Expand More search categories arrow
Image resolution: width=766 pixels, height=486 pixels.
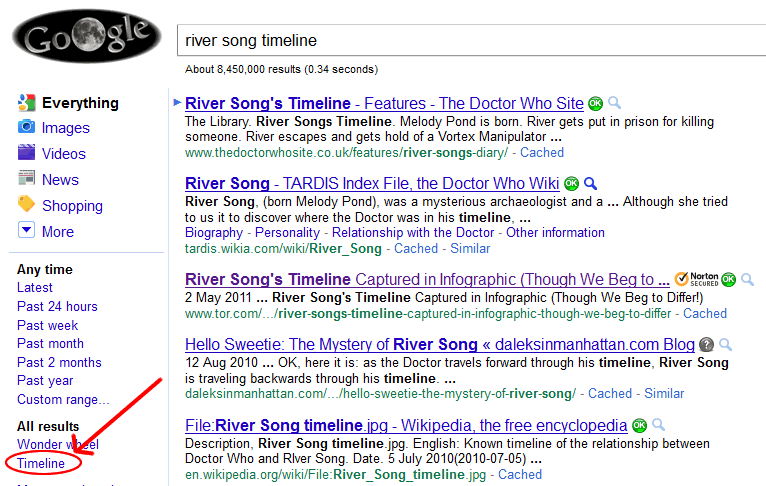click(x=26, y=230)
